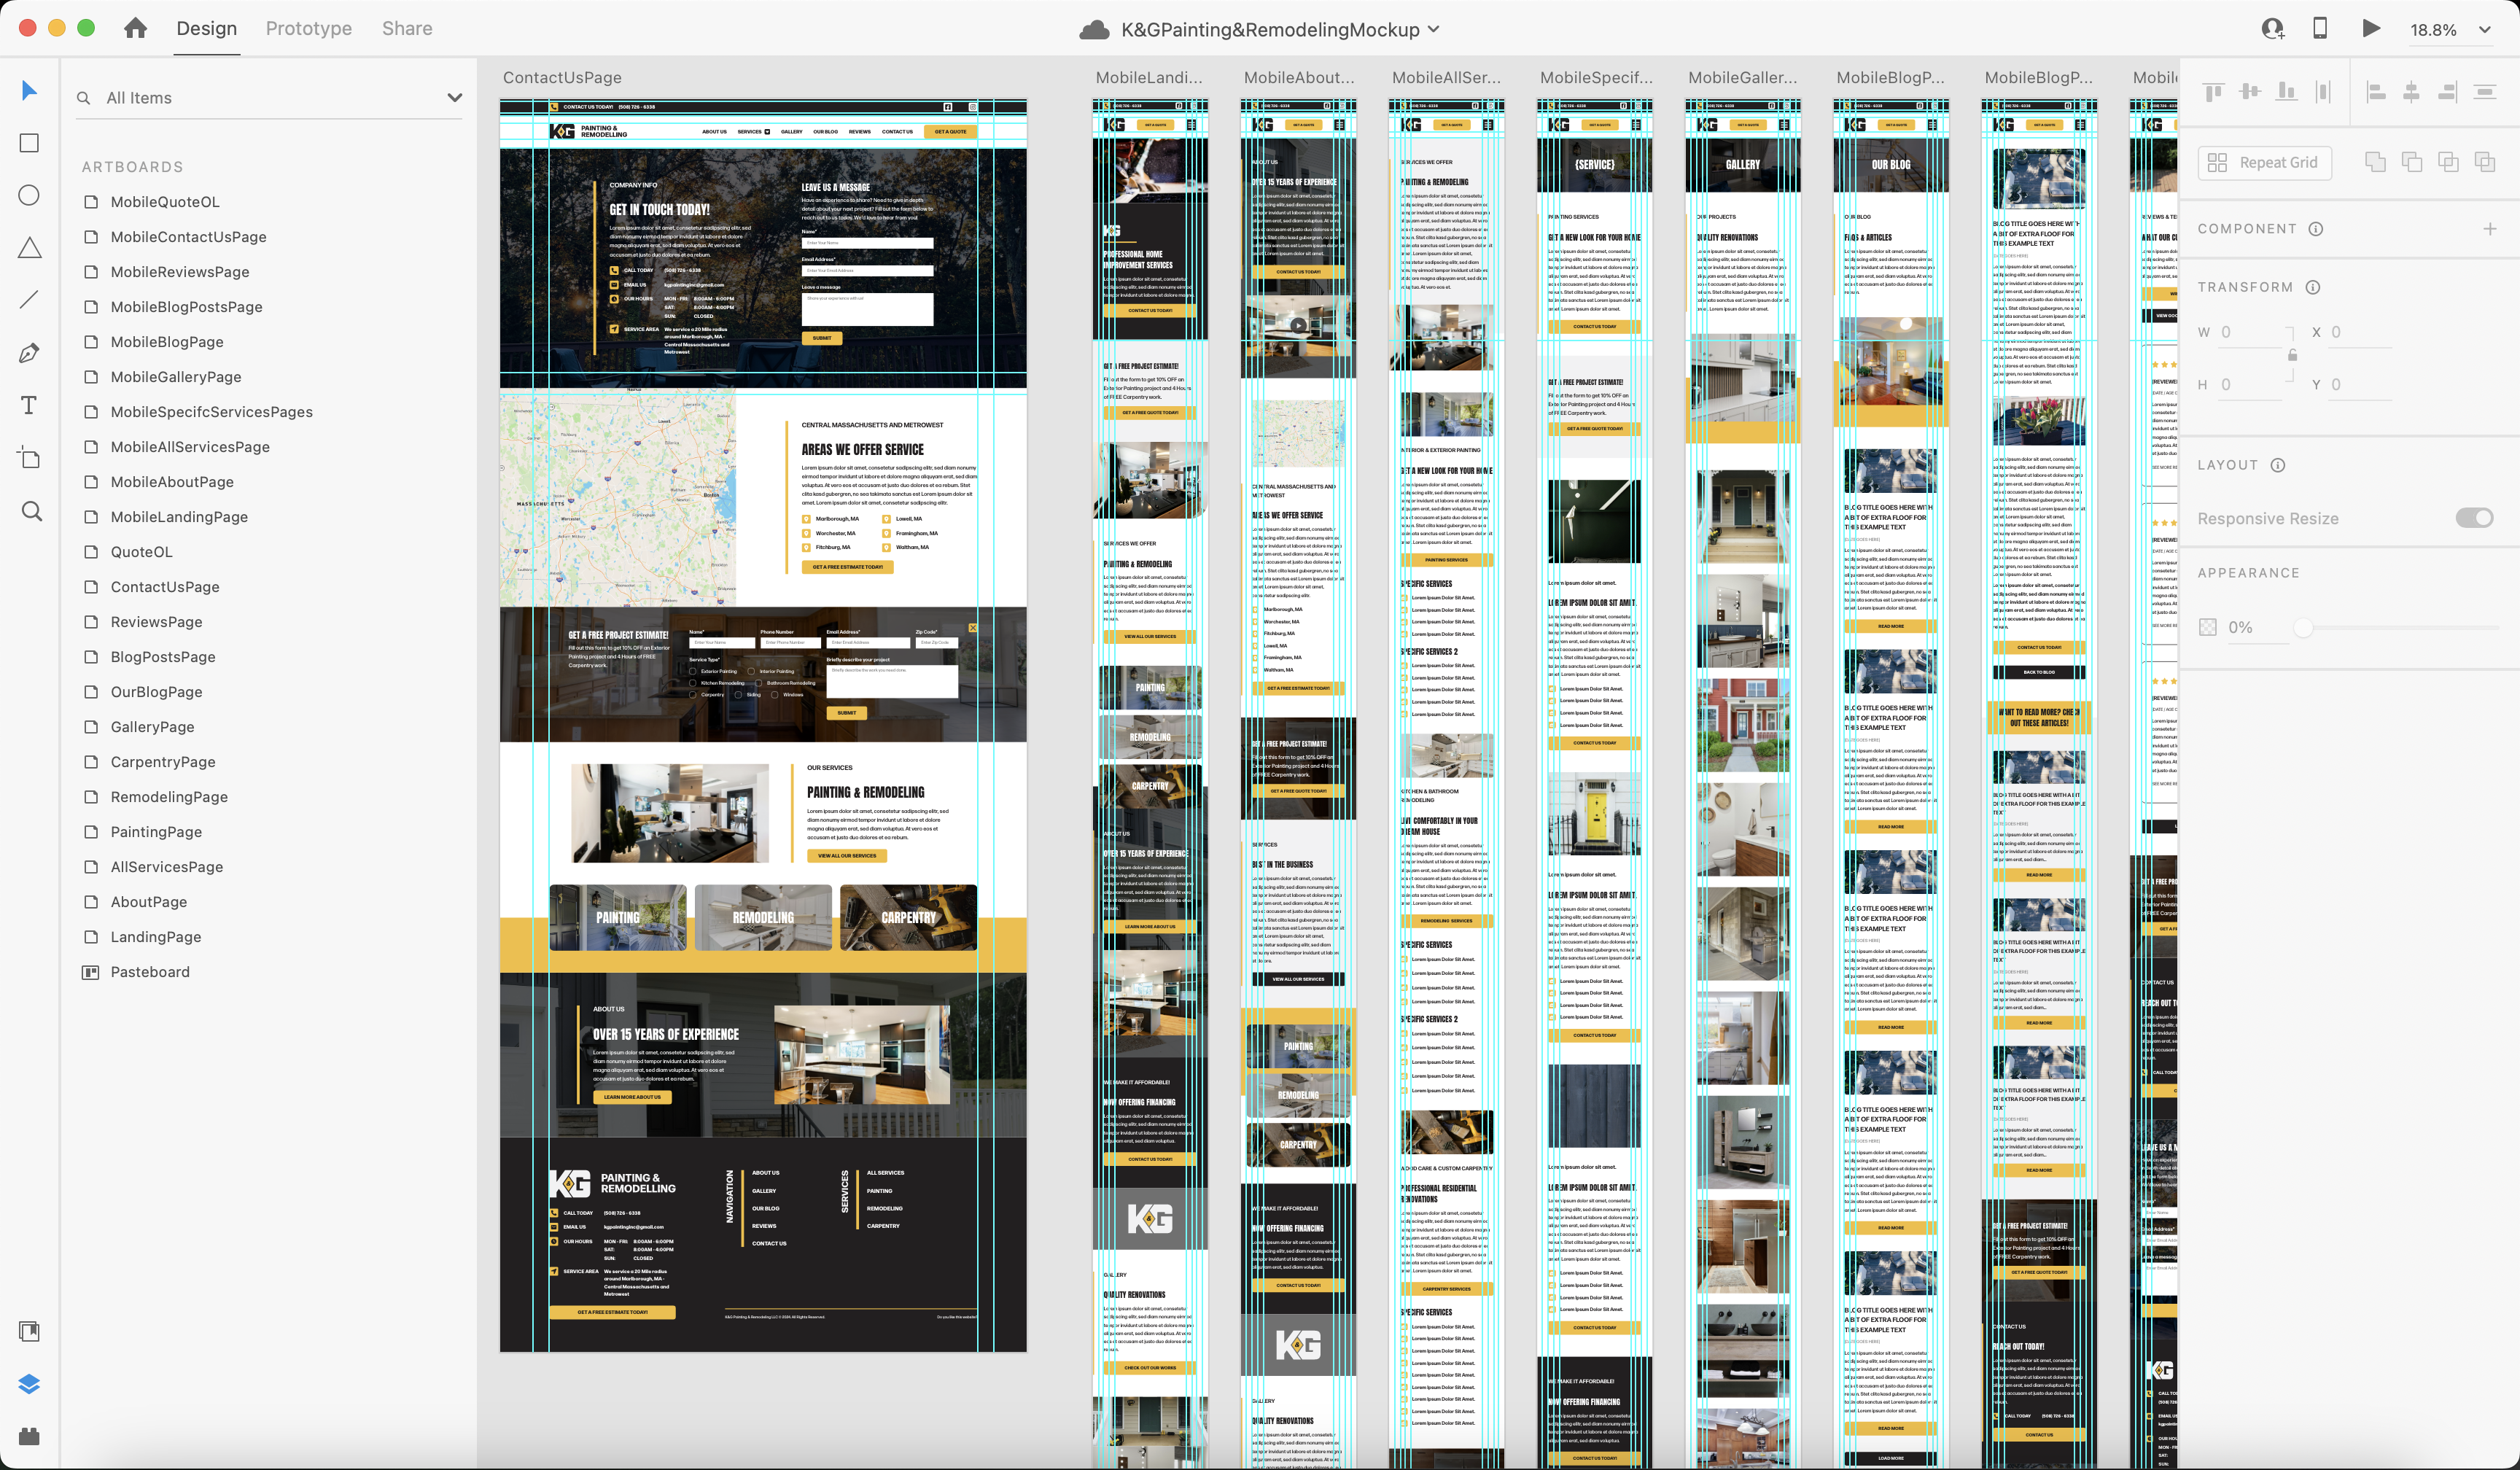
Task: Select the GalleryPage artboard in list
Action: [x=152, y=727]
